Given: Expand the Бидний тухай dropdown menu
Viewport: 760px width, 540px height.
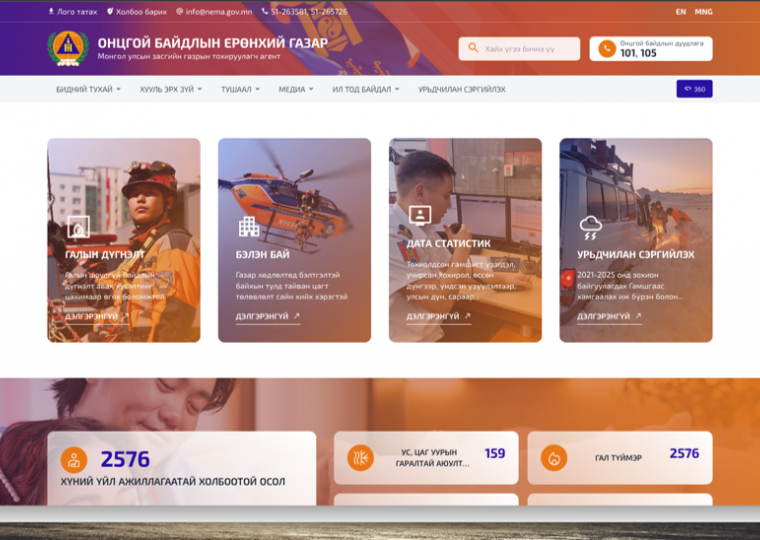Looking at the screenshot, I should tap(88, 89).
